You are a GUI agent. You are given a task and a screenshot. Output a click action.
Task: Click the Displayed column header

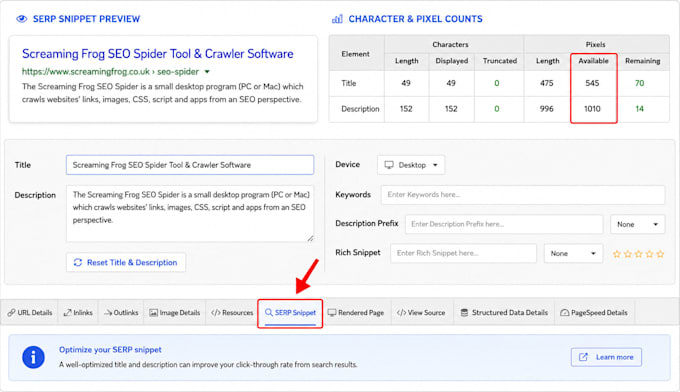click(451, 61)
